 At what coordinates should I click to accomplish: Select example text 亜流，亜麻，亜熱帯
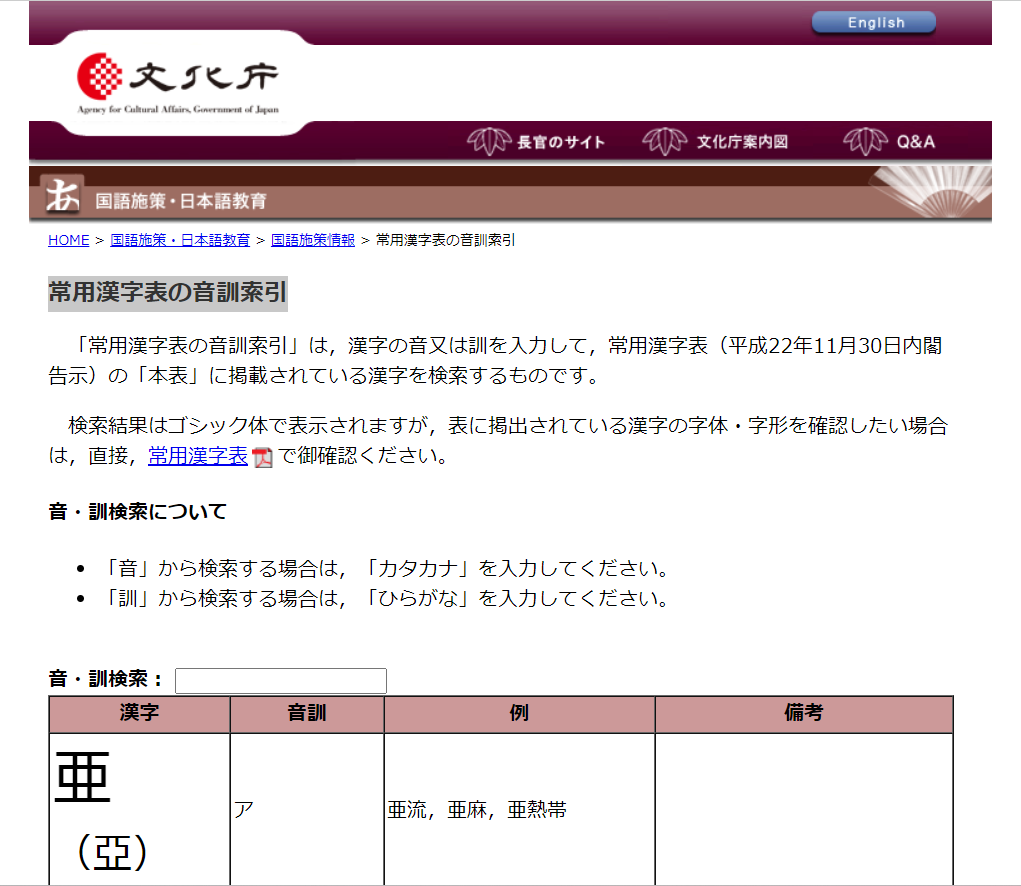point(477,810)
